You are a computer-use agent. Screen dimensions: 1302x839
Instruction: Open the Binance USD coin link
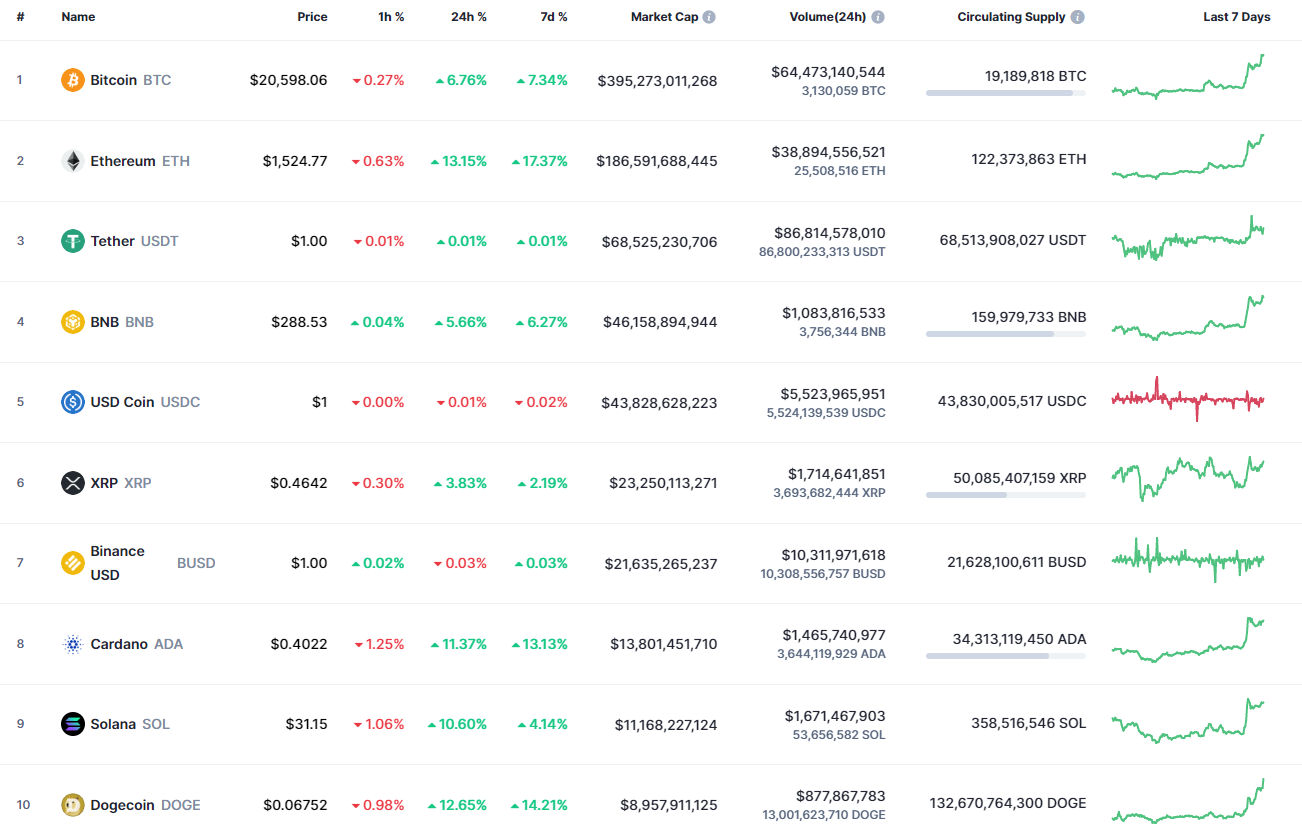tap(119, 562)
